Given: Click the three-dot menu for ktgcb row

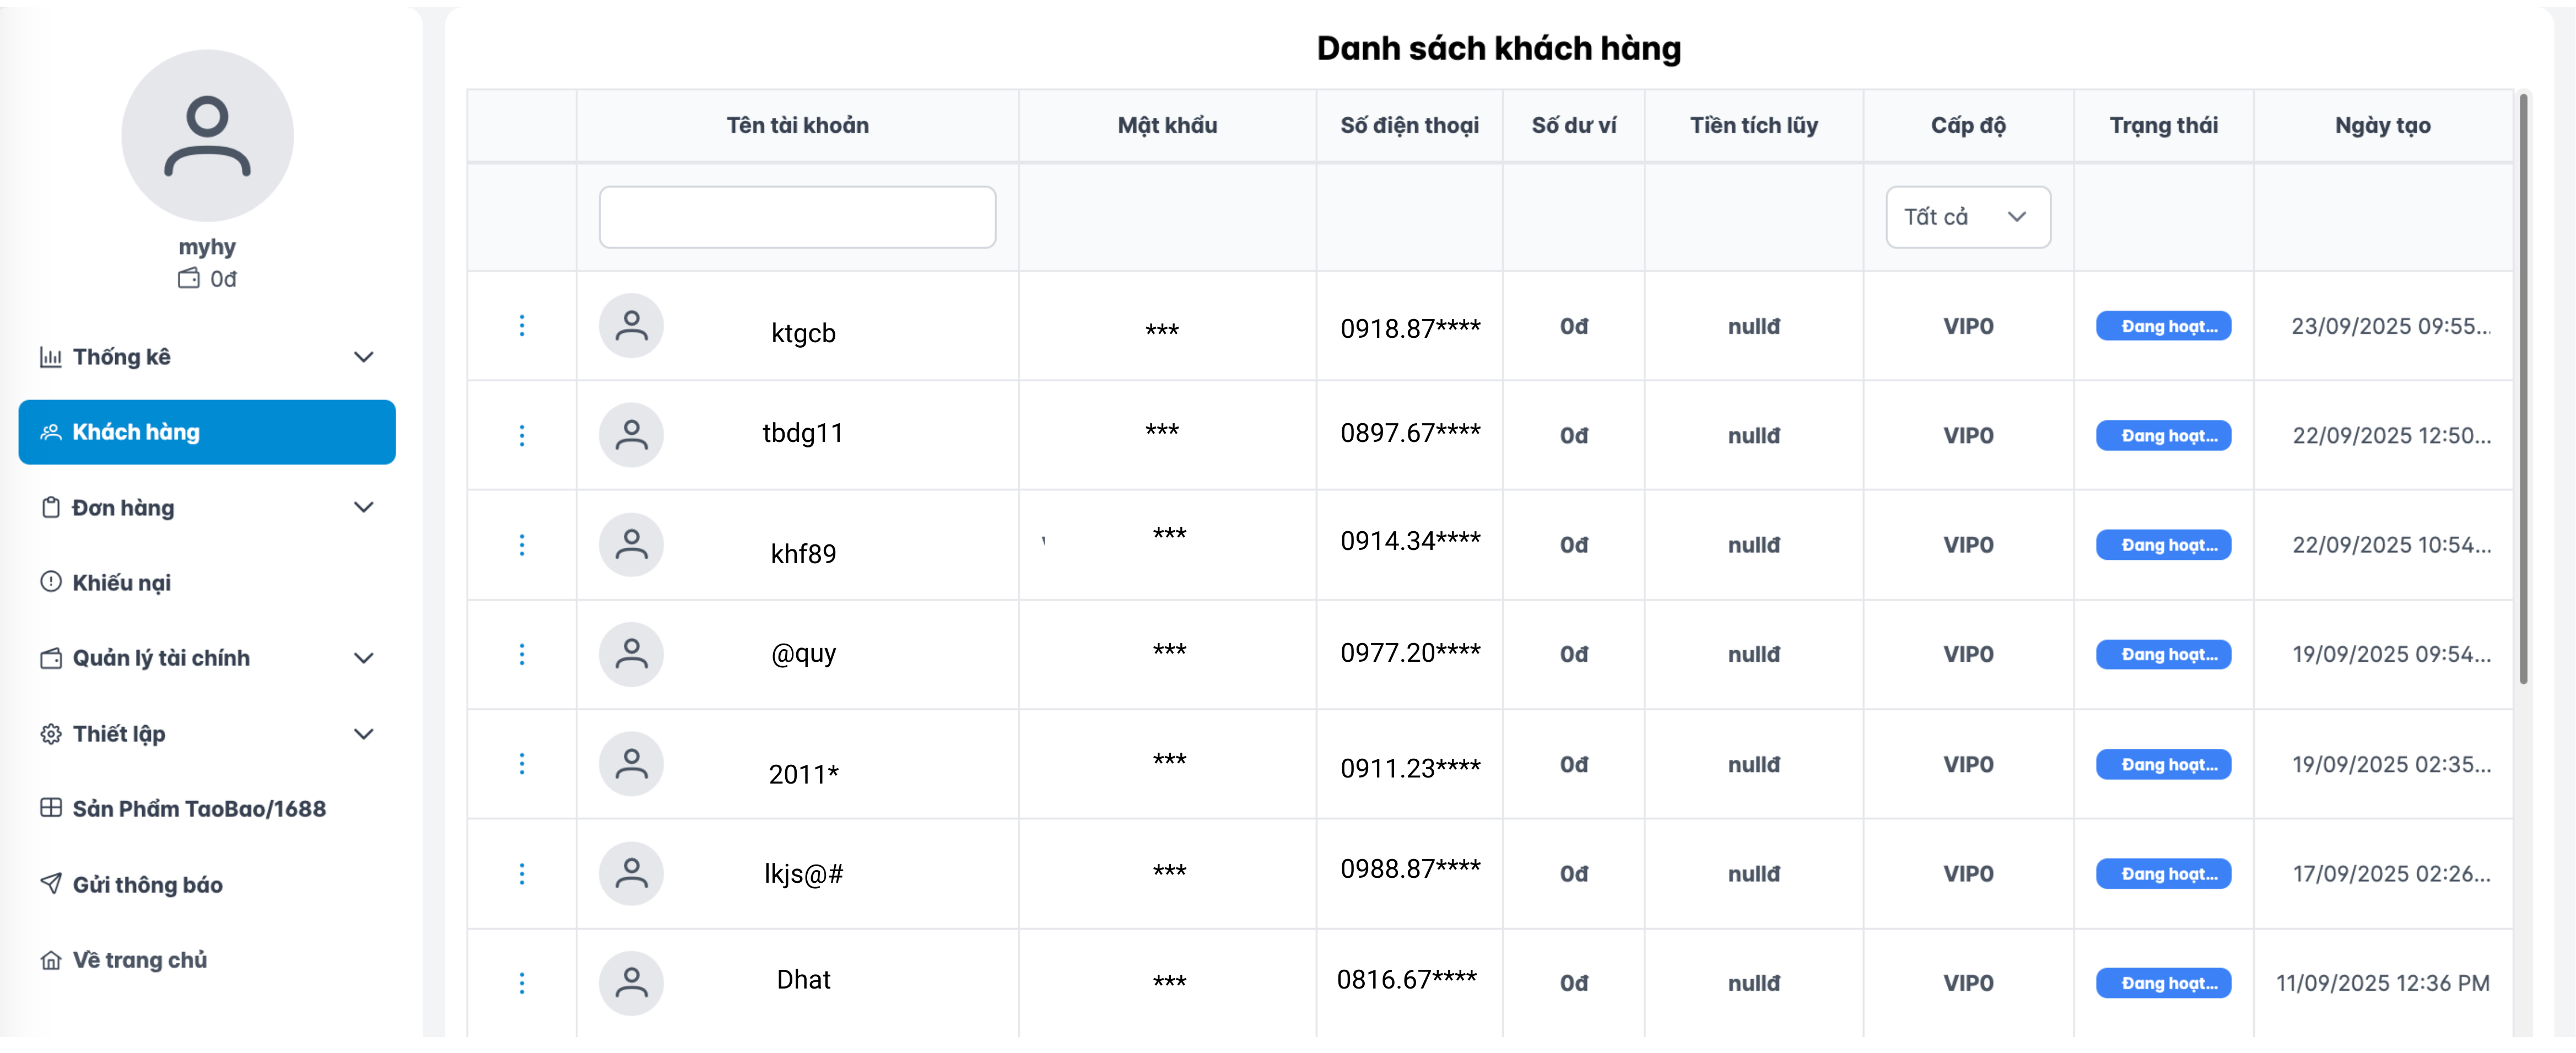Looking at the screenshot, I should pyautogui.click(x=521, y=326).
